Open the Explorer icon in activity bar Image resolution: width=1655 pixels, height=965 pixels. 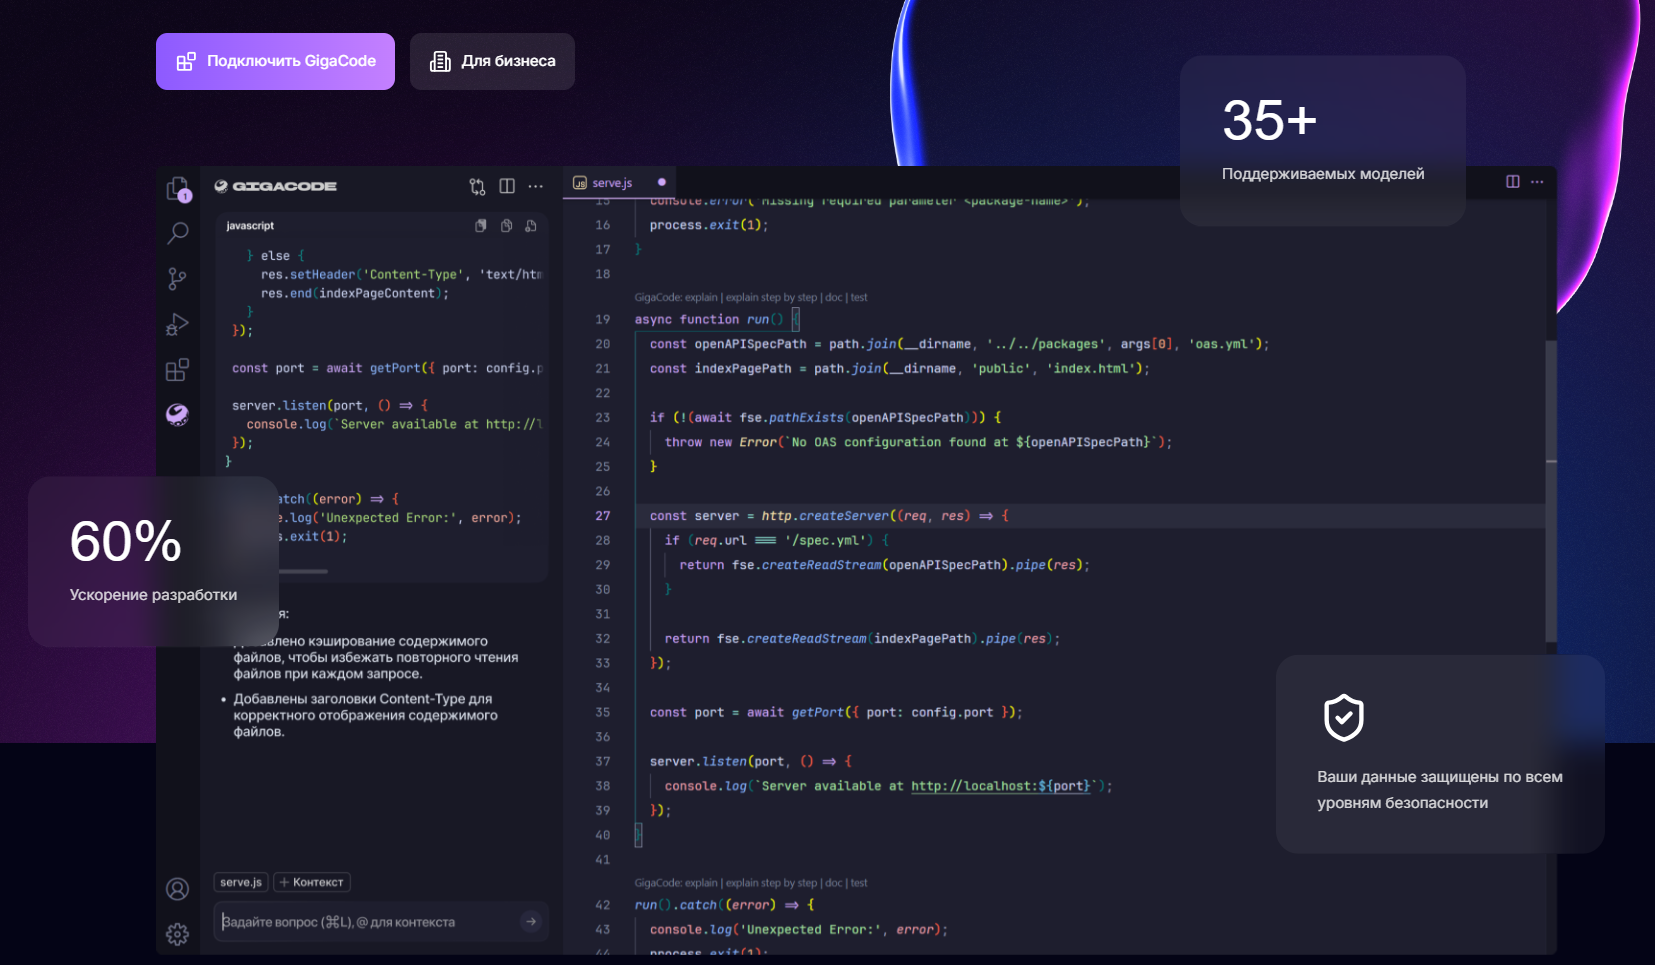(178, 189)
